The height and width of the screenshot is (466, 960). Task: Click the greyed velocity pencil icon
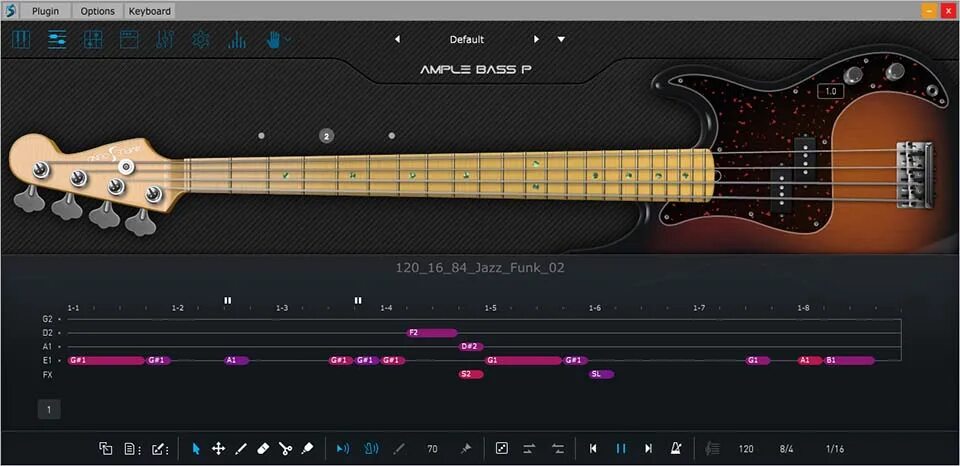pos(399,449)
